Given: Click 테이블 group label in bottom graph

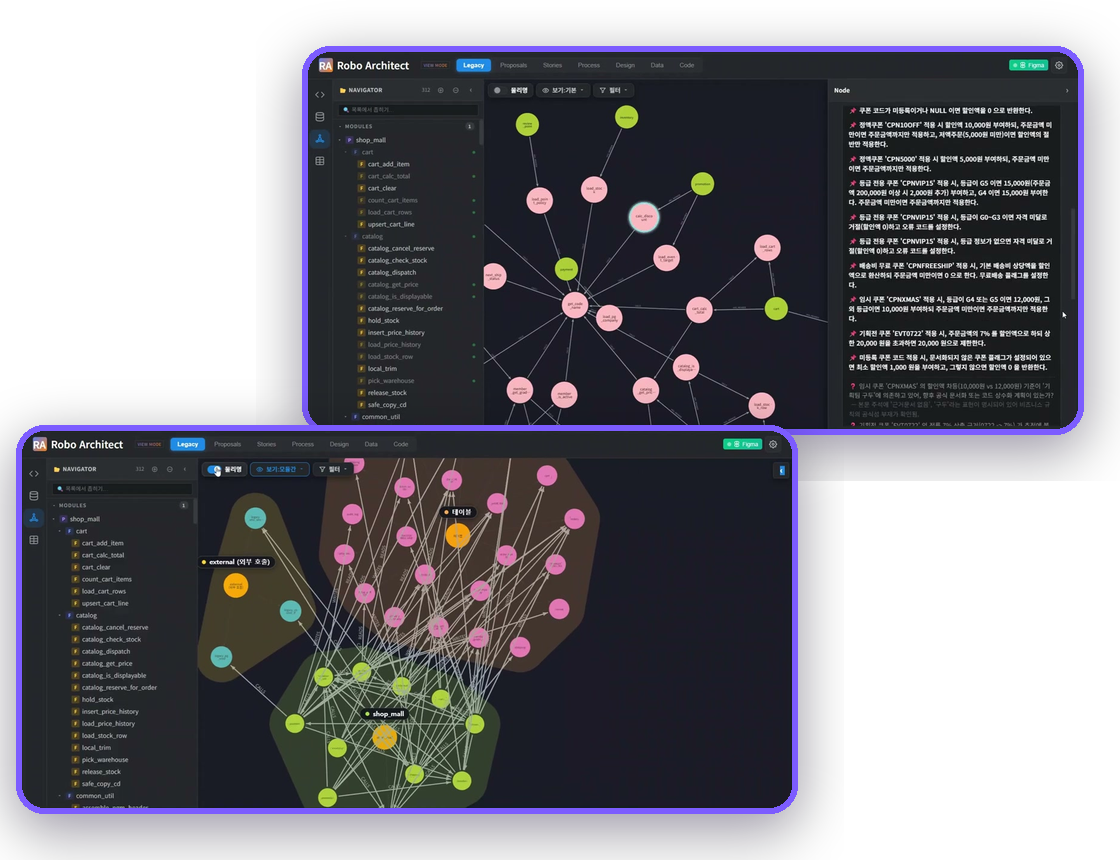Looking at the screenshot, I should tap(459, 512).
